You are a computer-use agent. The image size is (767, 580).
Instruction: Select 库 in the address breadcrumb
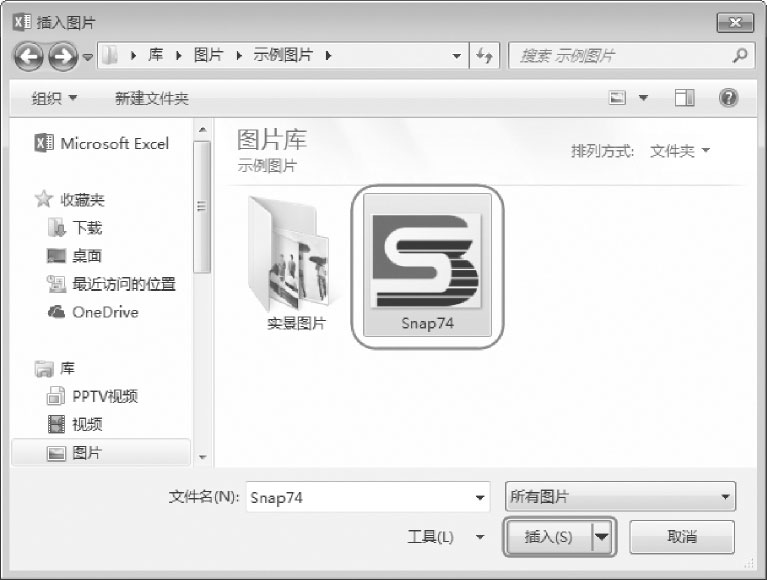[x=156, y=55]
